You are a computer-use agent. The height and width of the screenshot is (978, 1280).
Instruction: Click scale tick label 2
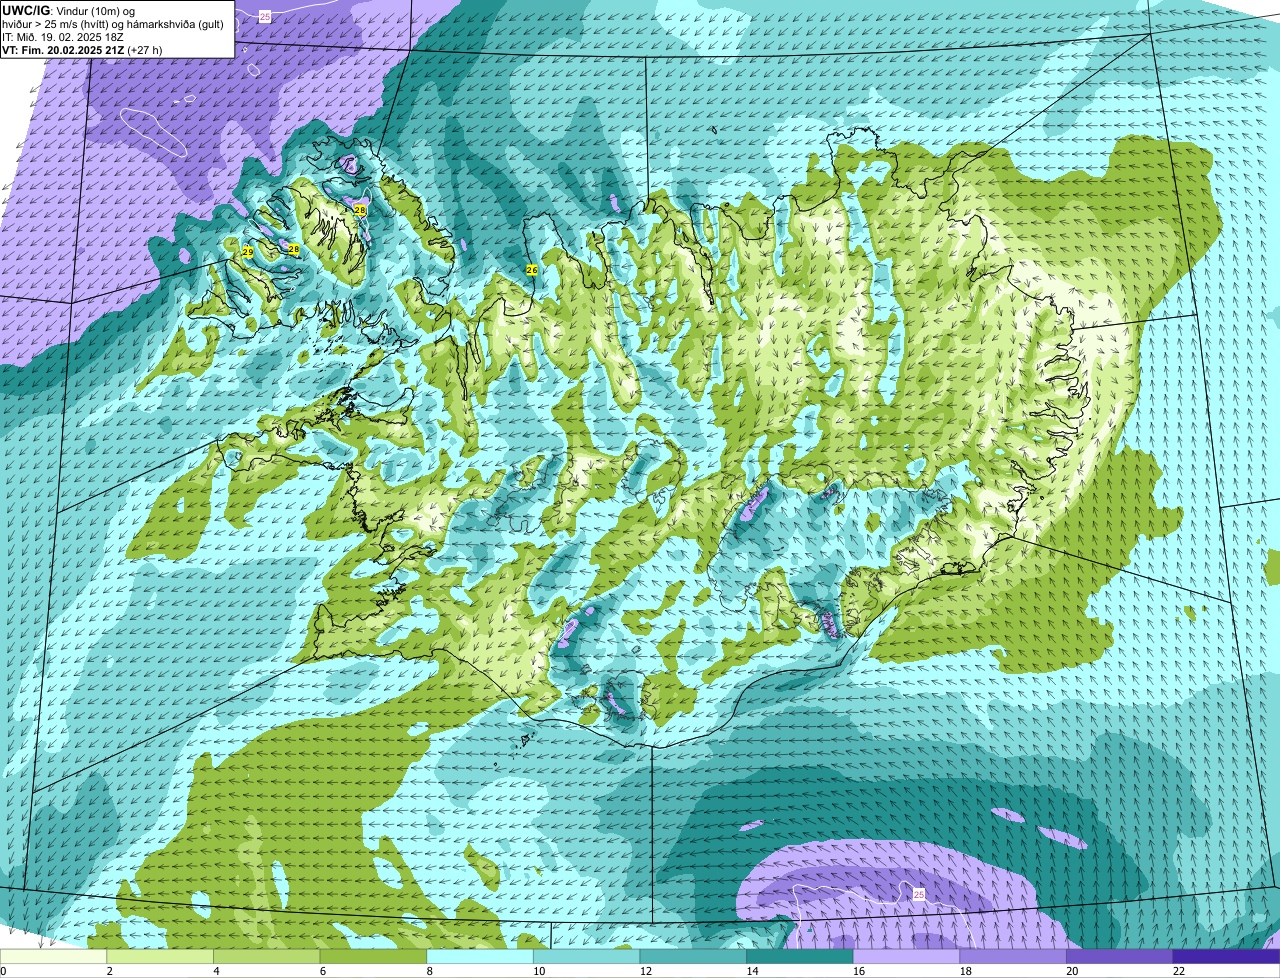(109, 971)
